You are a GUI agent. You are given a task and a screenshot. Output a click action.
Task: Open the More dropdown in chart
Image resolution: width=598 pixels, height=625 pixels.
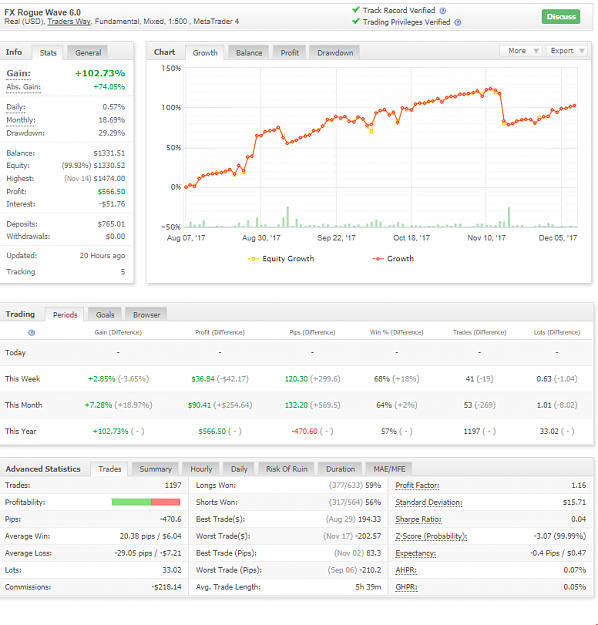point(520,51)
